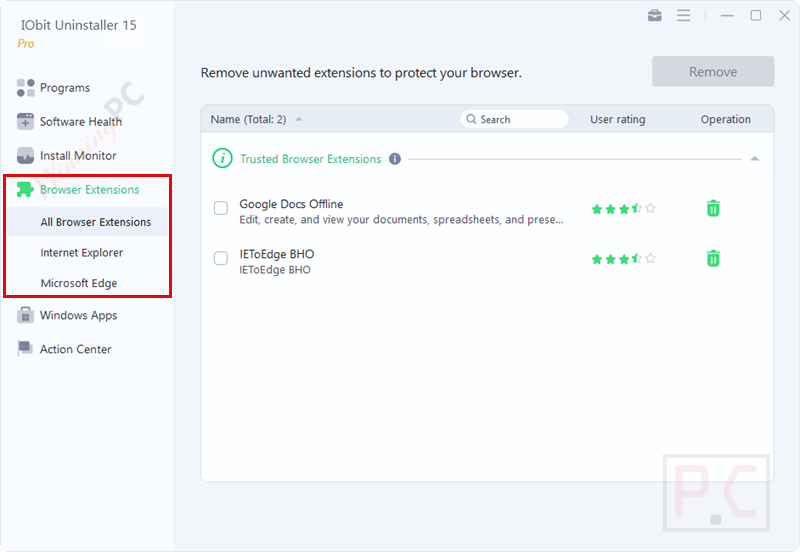The height and width of the screenshot is (552, 800).
Task: Click IEToEdge BHO star rating
Action: click(623, 259)
